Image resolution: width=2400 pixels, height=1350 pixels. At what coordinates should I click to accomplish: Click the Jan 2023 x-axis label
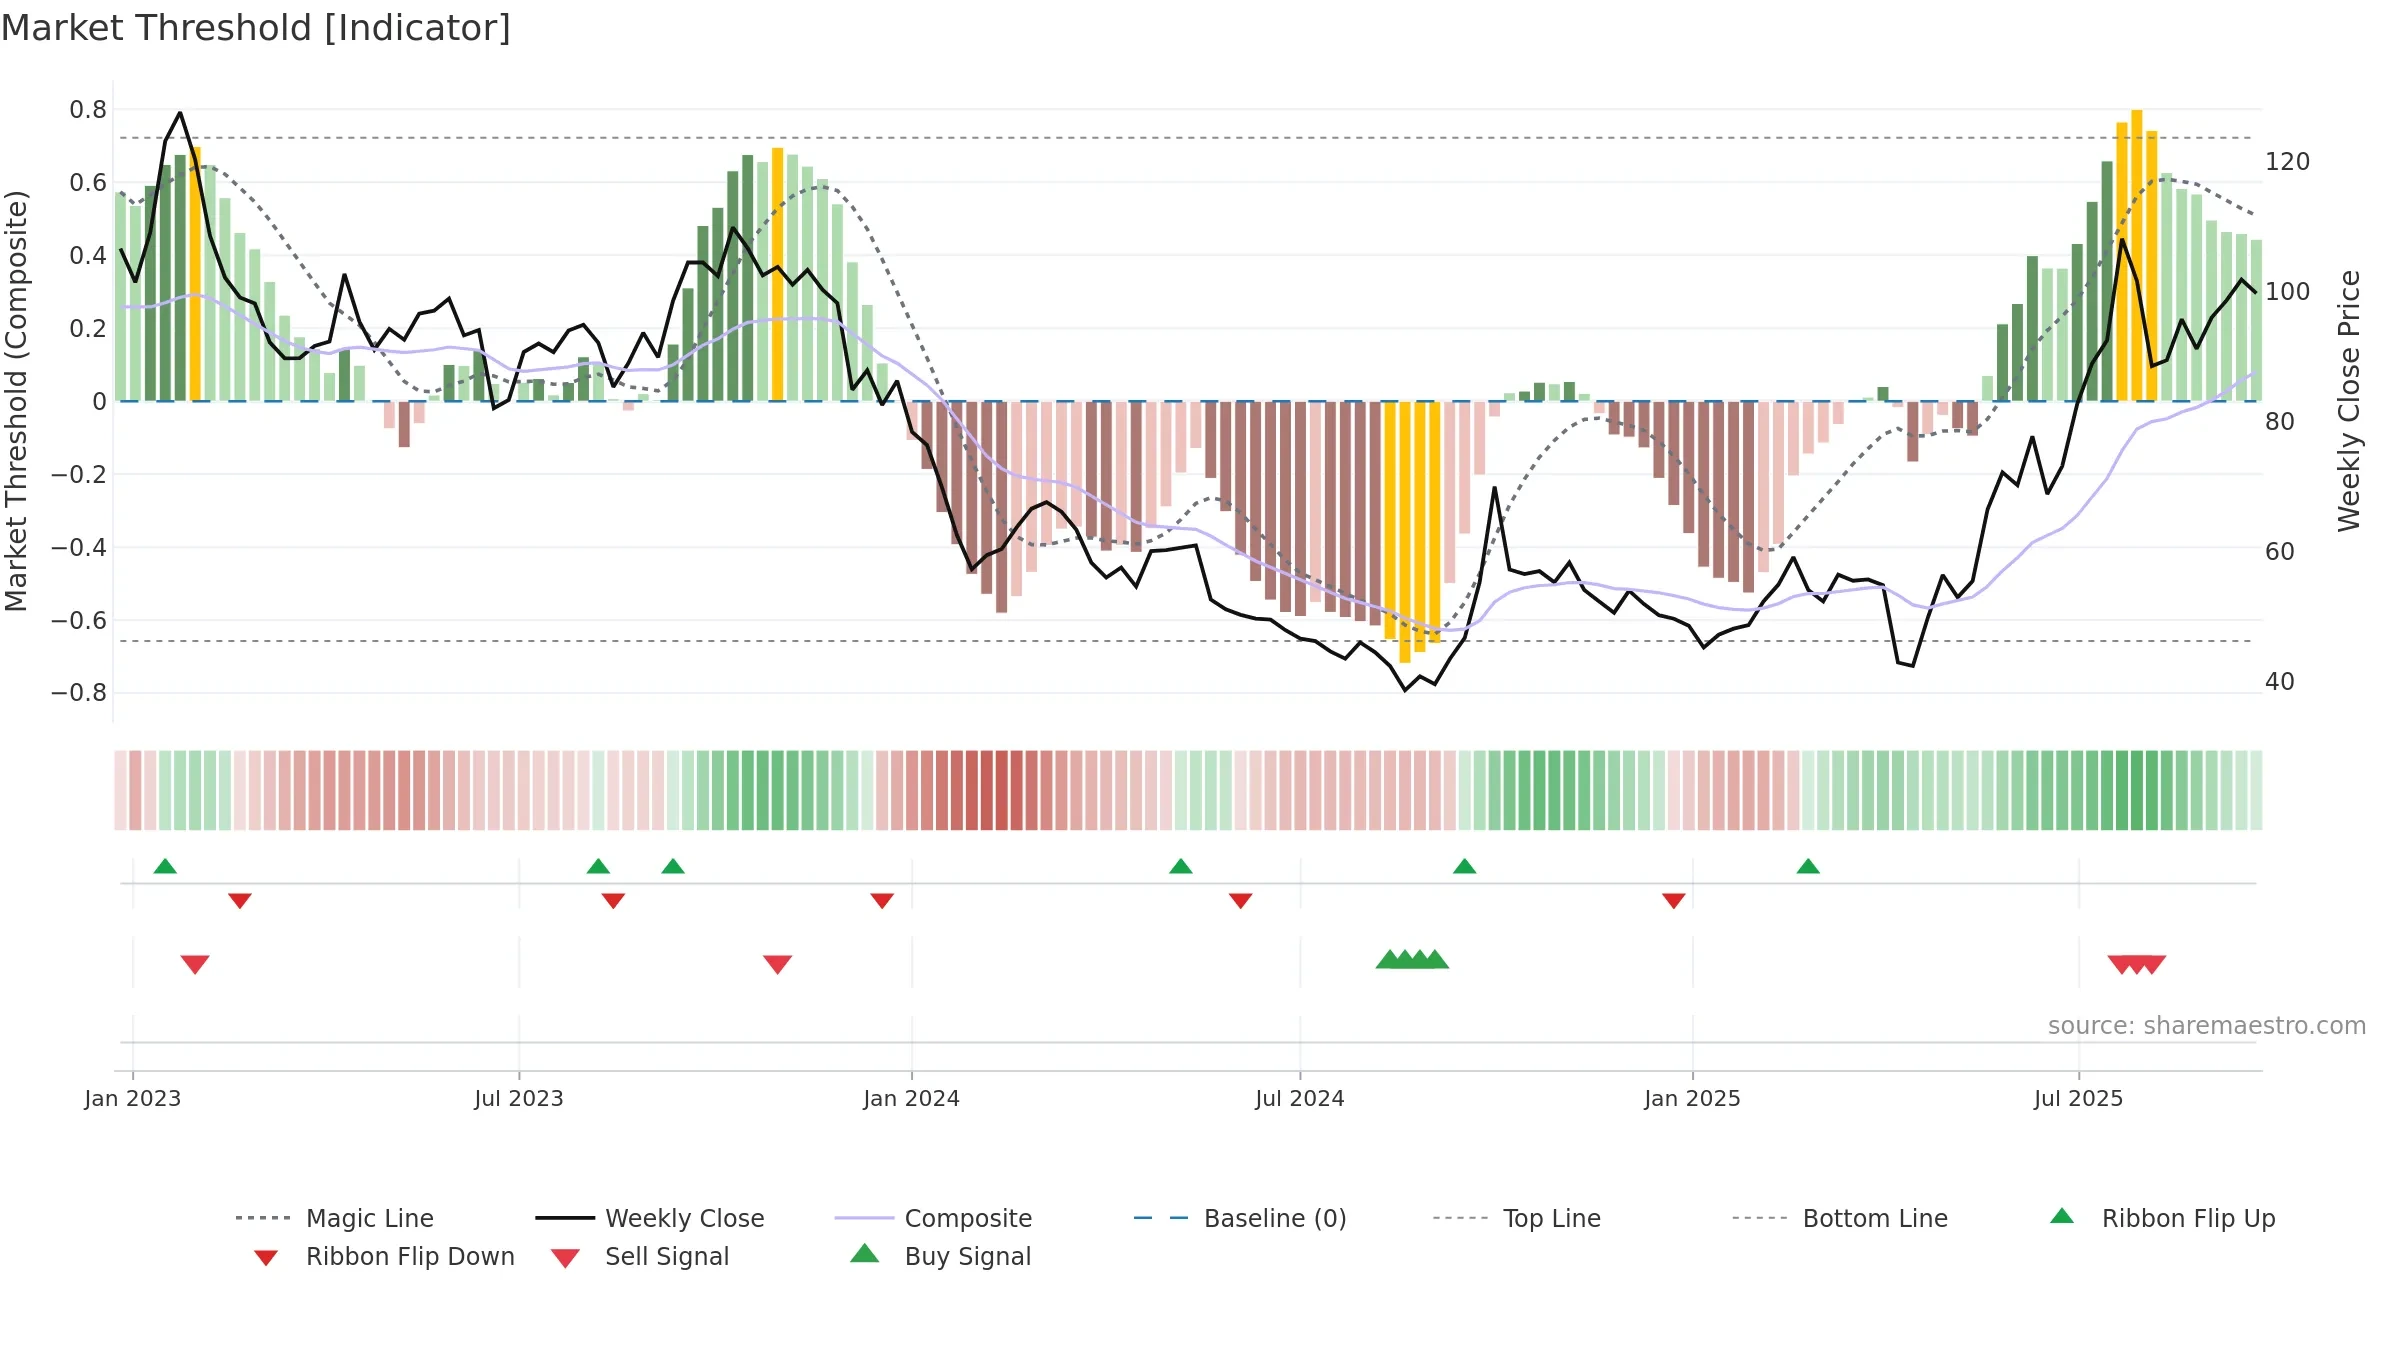133,1099
